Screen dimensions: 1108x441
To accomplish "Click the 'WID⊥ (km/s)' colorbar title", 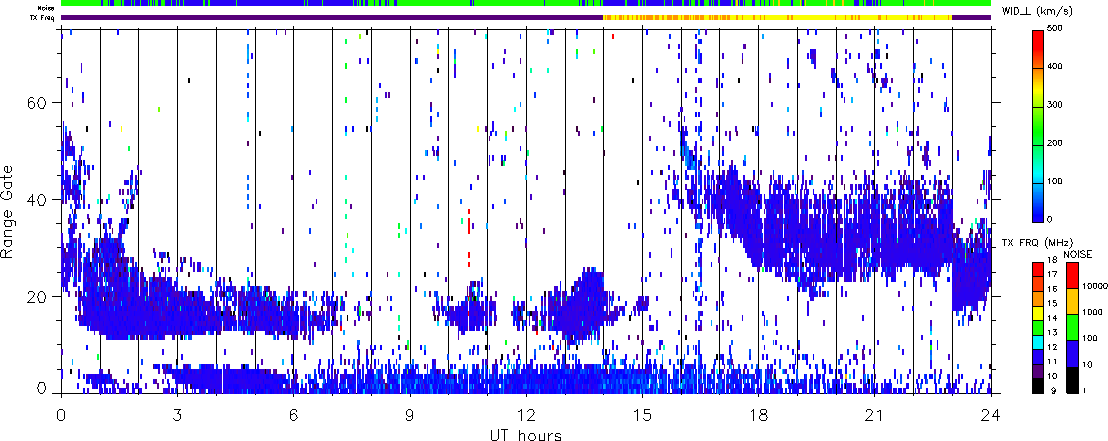I will coord(1037,10).
